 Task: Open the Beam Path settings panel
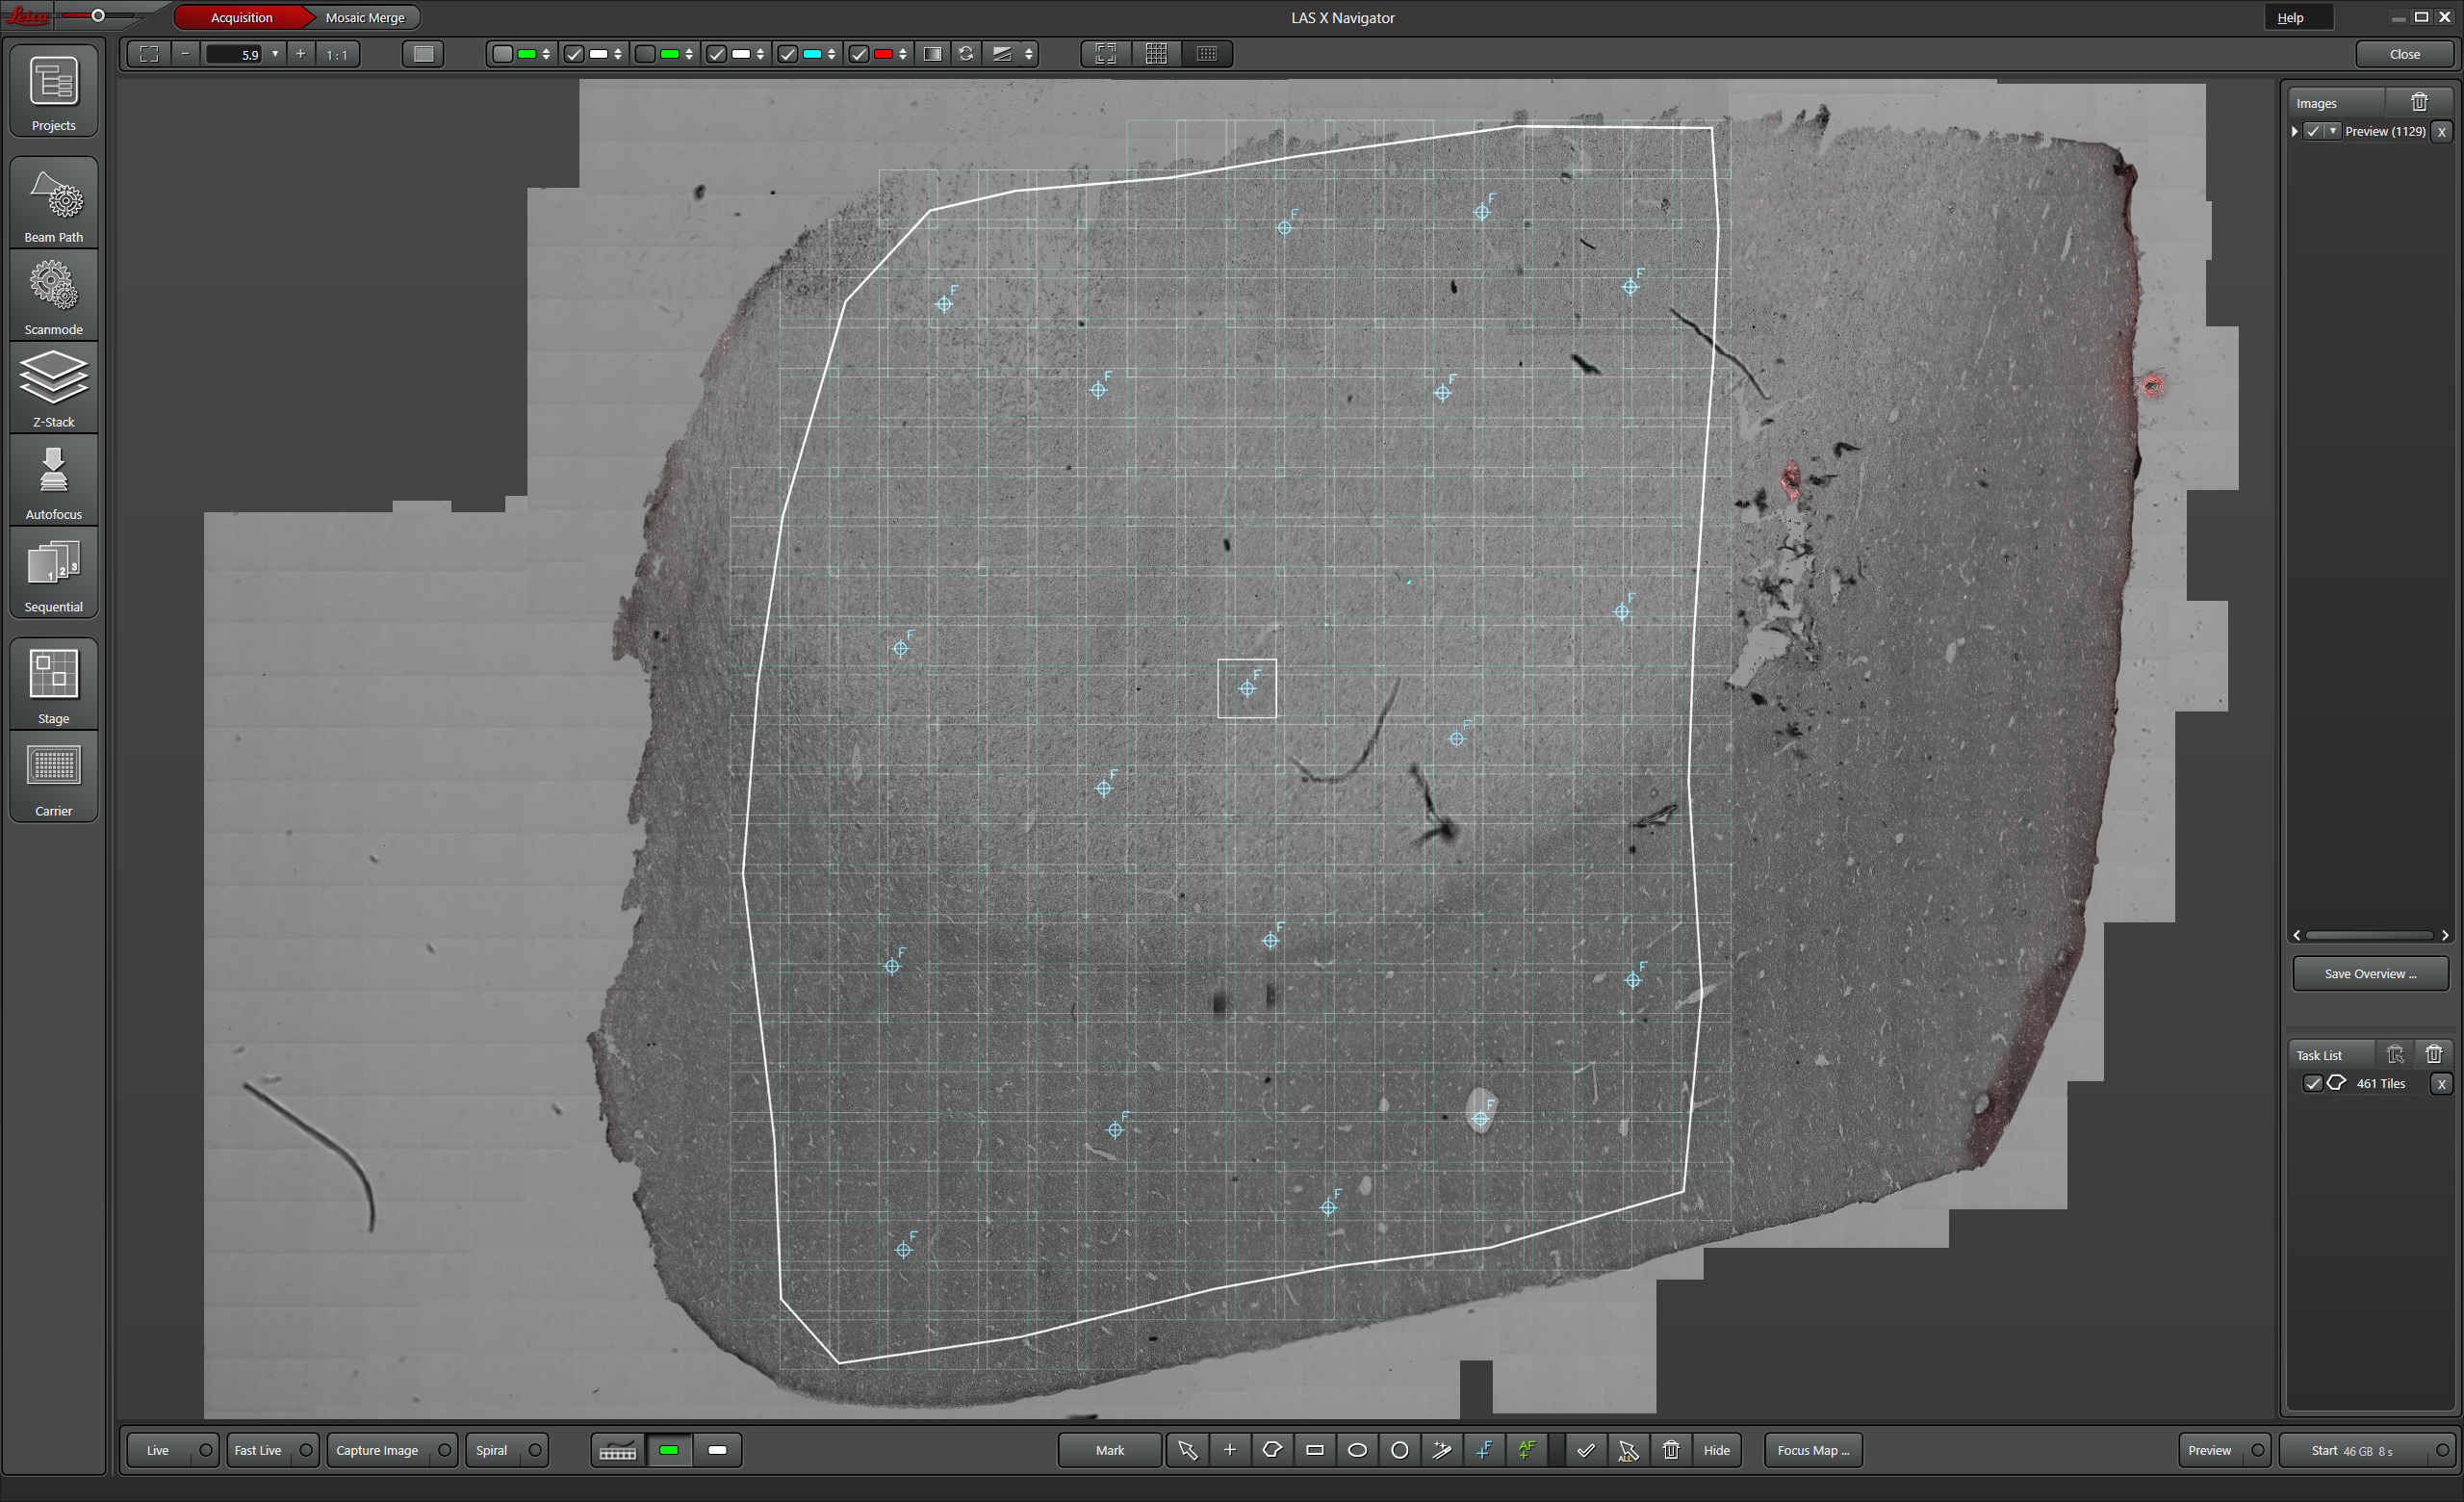tap(53, 204)
